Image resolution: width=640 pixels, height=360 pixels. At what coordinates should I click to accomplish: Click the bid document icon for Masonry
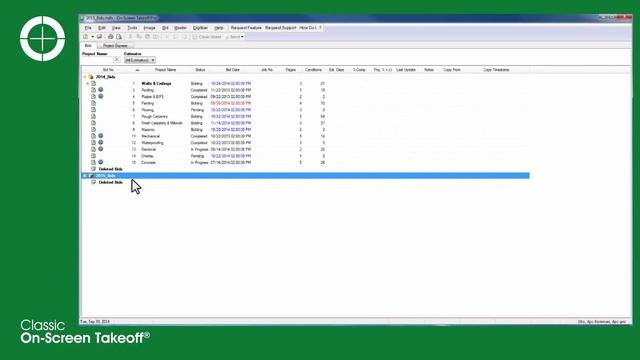[x=93, y=129]
